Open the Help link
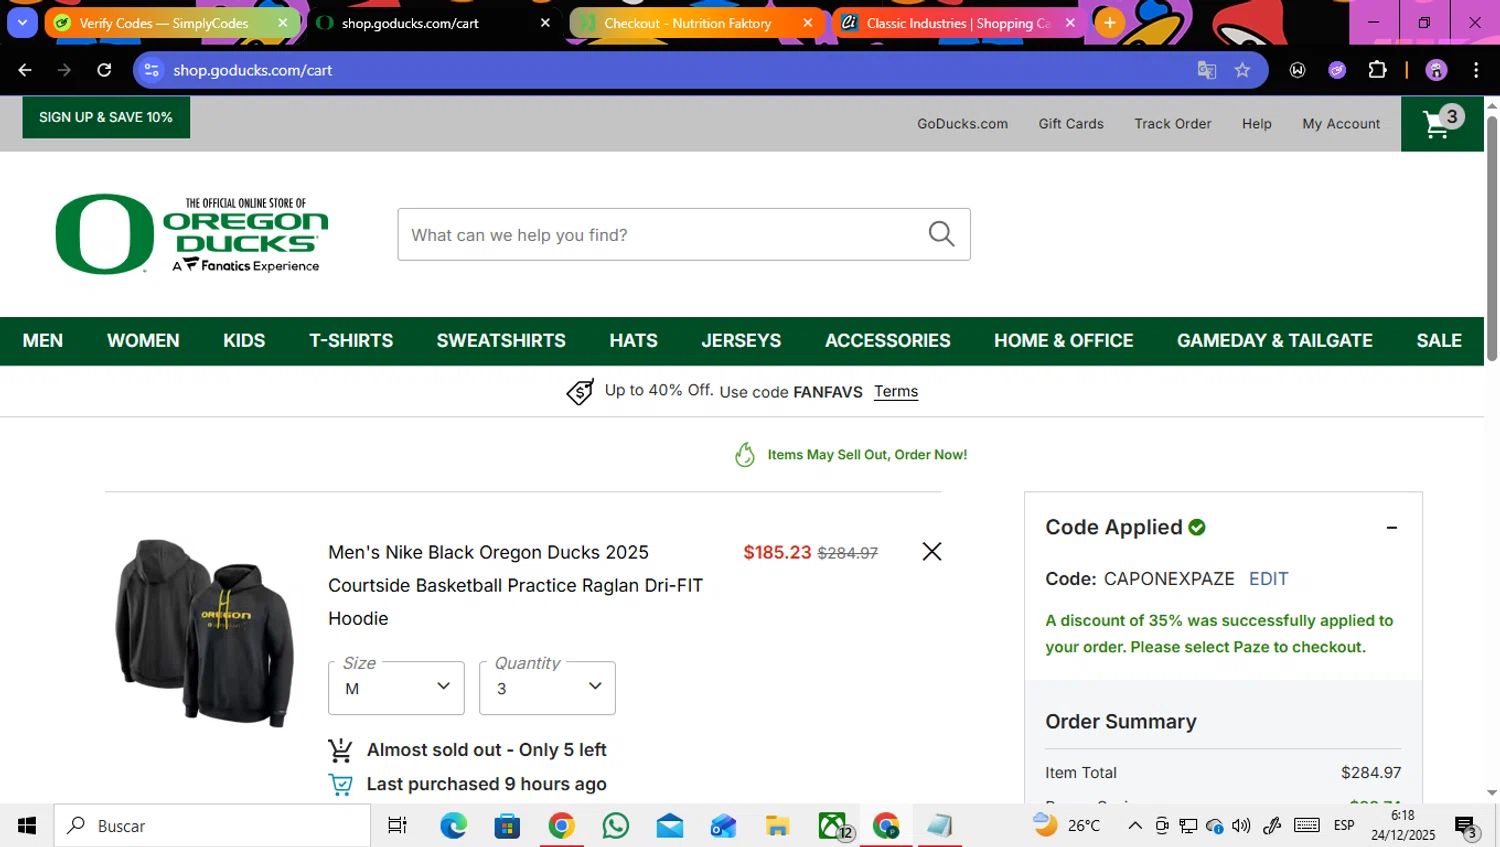This screenshot has width=1500, height=847. coord(1257,124)
